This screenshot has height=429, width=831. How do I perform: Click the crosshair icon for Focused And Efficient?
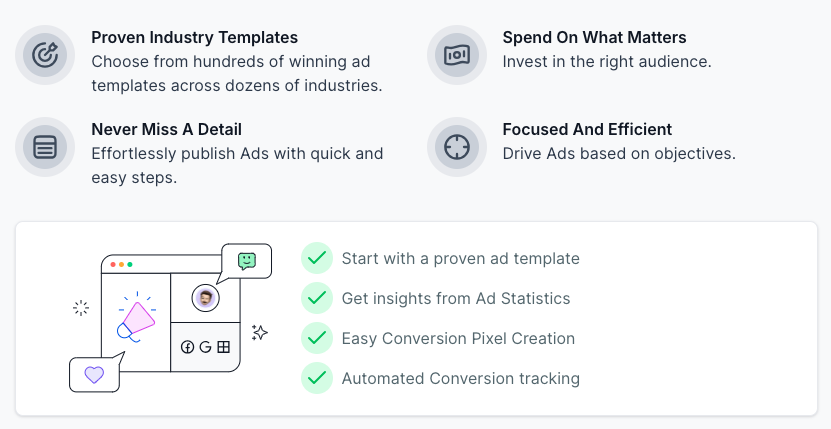coord(457,147)
